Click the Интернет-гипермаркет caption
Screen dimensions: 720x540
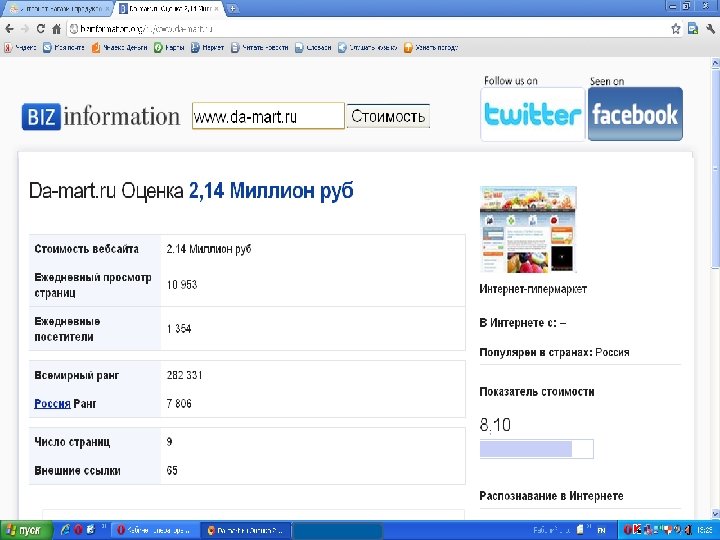(533, 289)
